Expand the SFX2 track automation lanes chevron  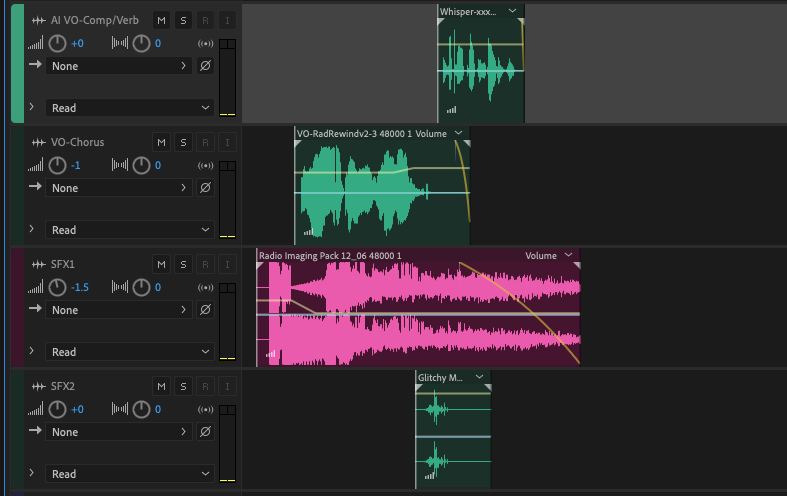32,473
